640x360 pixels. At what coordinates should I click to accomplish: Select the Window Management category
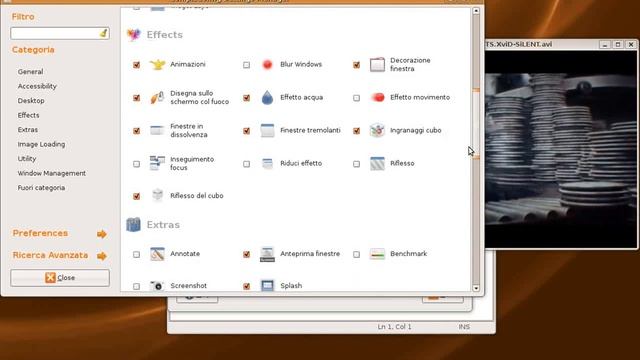click(x=52, y=173)
